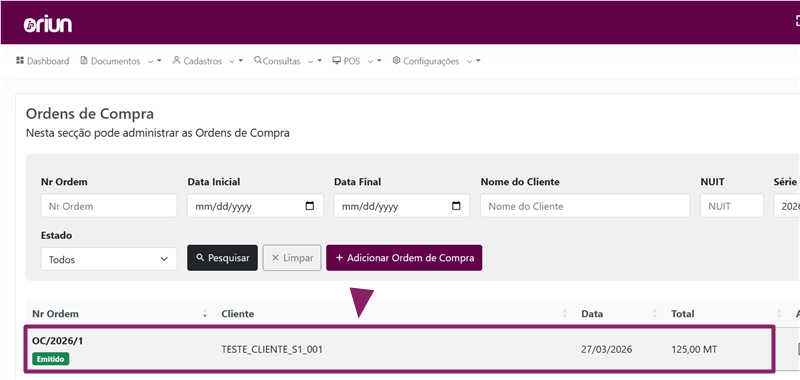Viewport: 800px width, 380px height.
Task: Open the Estado dropdown showing Todos
Action: pos(109,259)
